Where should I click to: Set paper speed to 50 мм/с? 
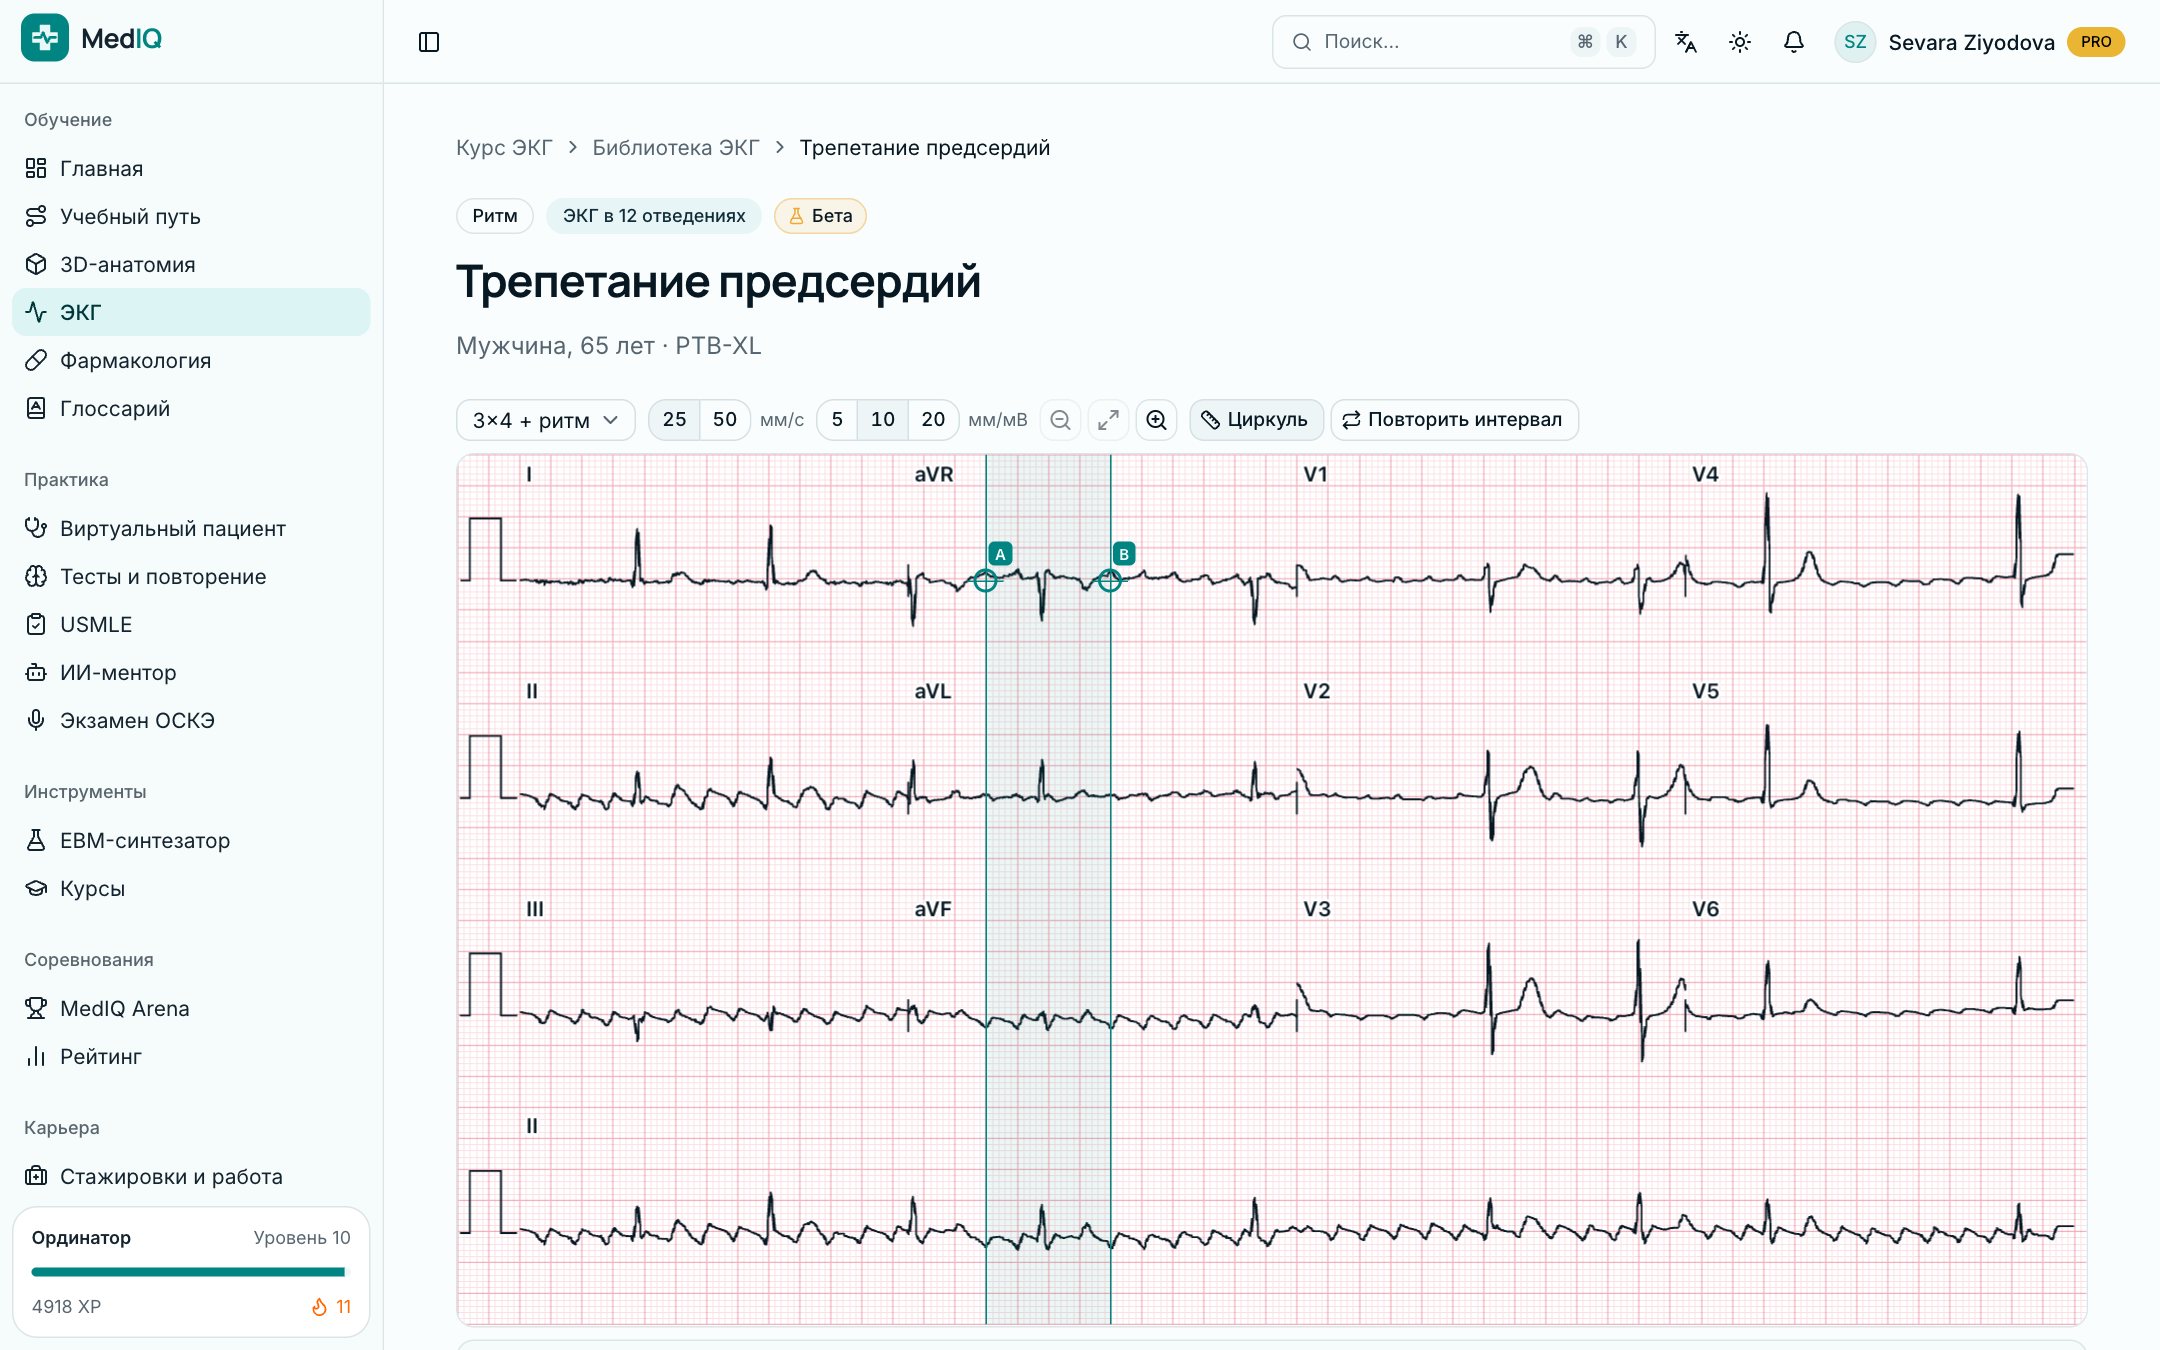pos(725,420)
